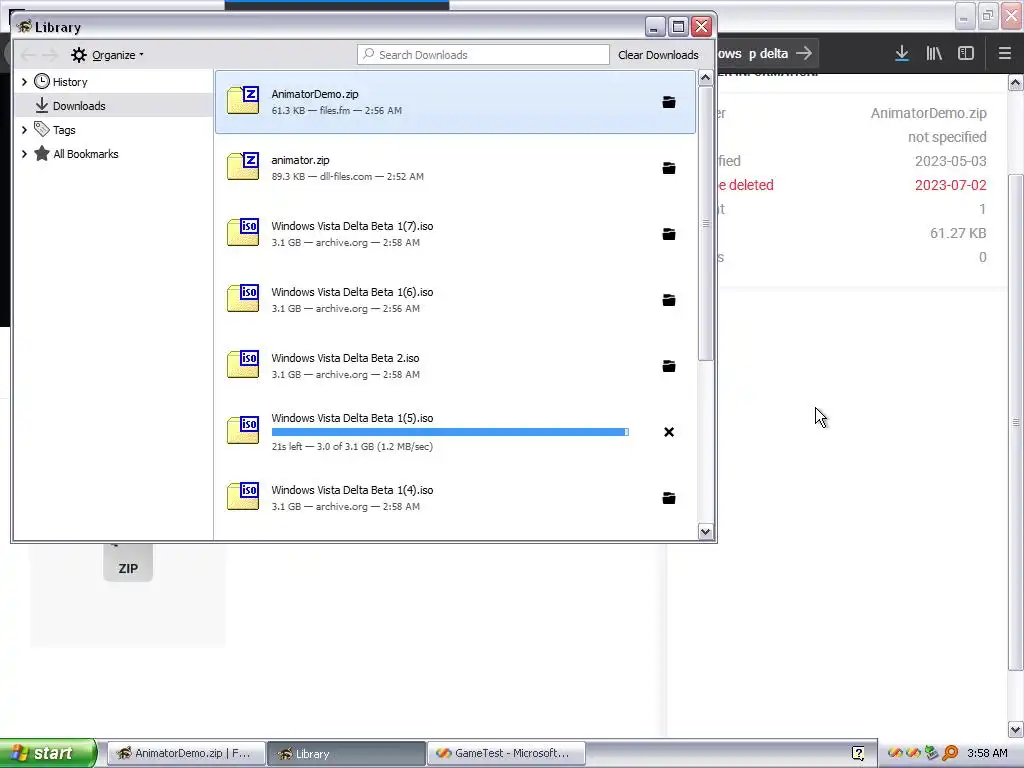Show Windows Vista Delta Beta 2.iso in folder
The height and width of the screenshot is (768, 1024).
pyautogui.click(x=669, y=366)
